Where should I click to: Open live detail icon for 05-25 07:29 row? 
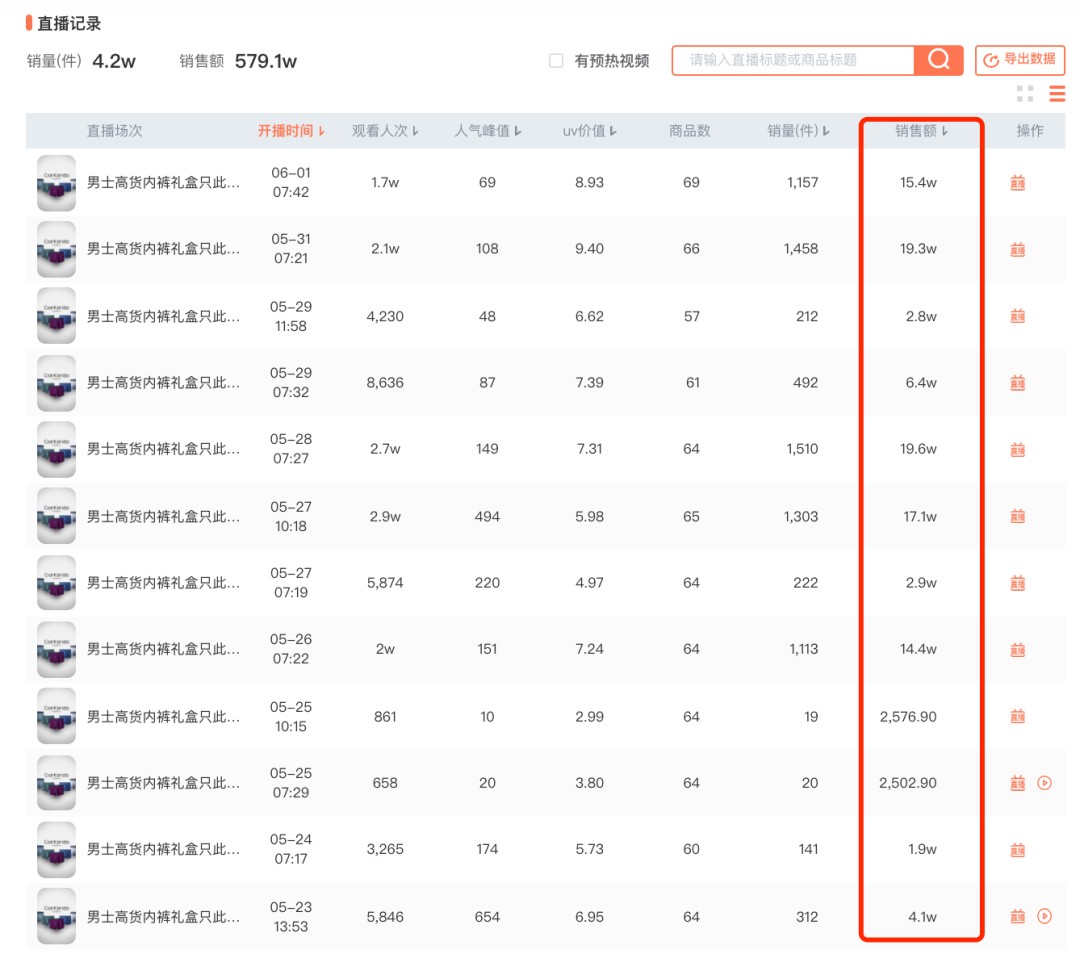(x=1017, y=782)
